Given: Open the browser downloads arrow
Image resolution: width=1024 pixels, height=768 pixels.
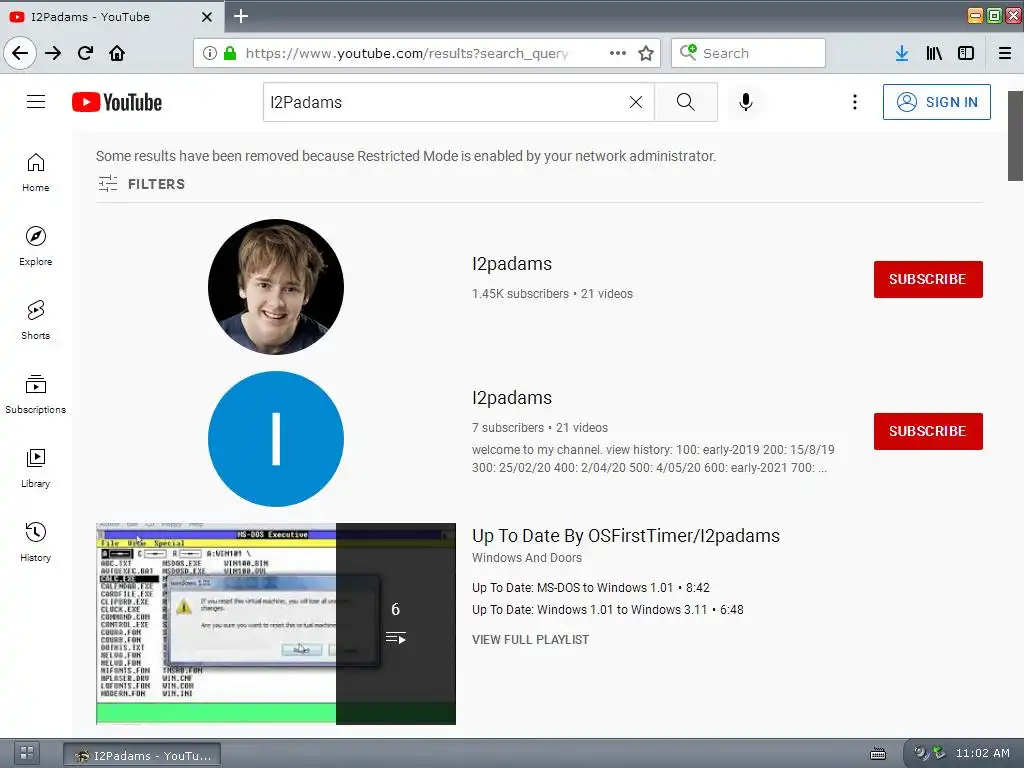Looking at the screenshot, I should 902,53.
